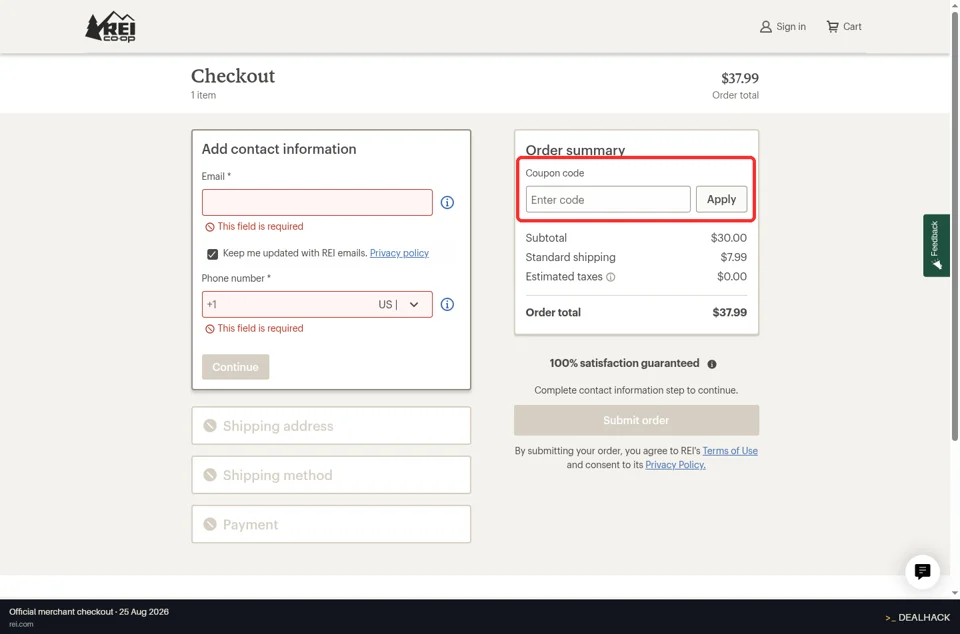
Task: Open the Cart
Action: tap(844, 27)
